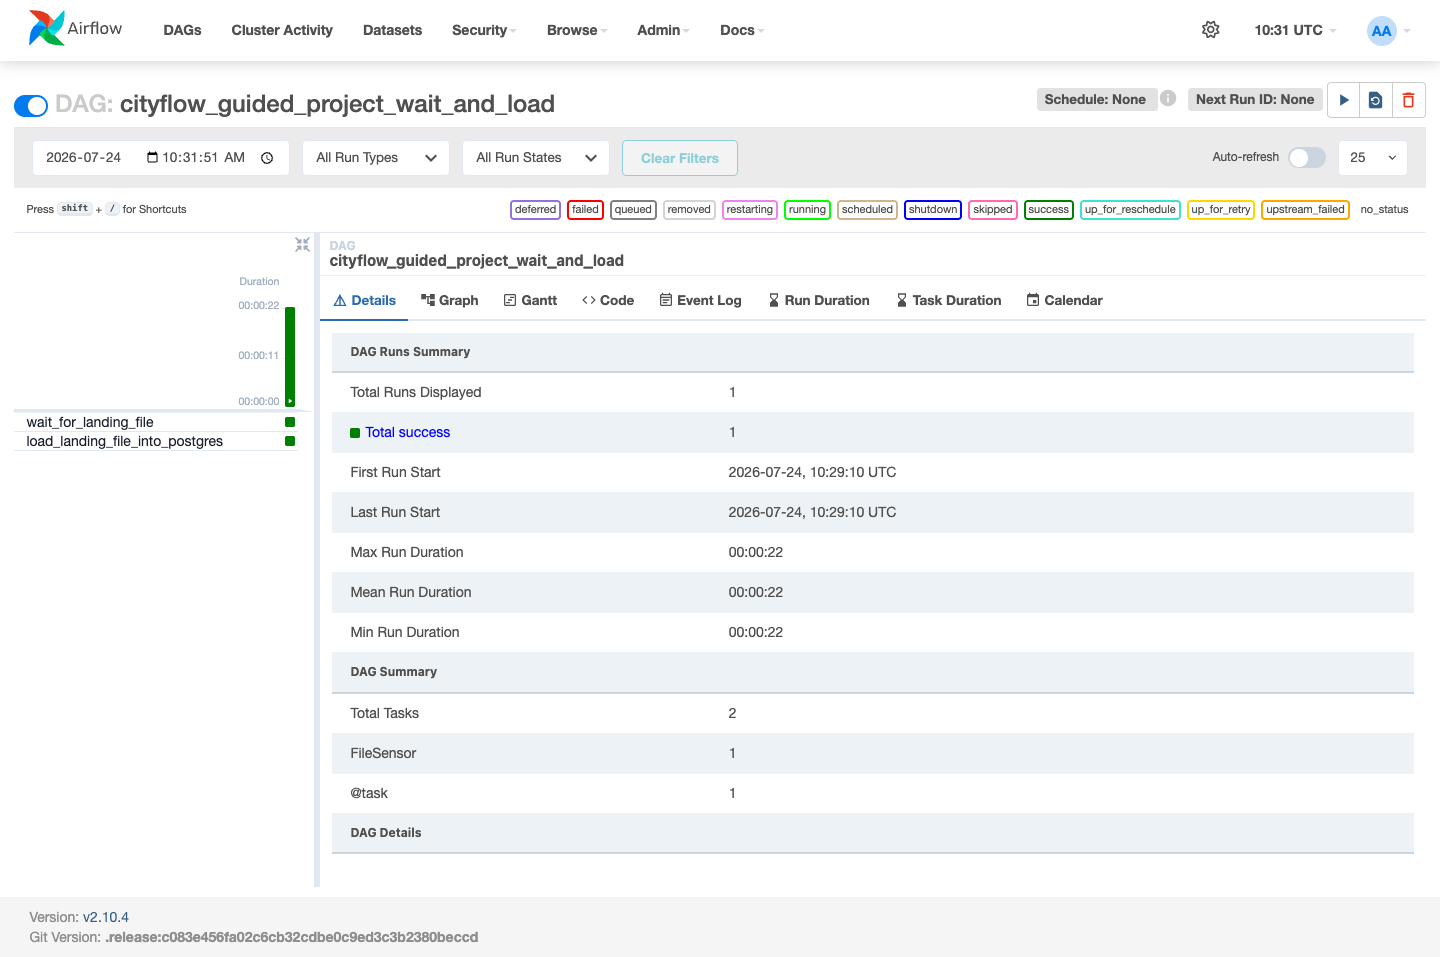Open Cluster Activity page

[x=282, y=30]
